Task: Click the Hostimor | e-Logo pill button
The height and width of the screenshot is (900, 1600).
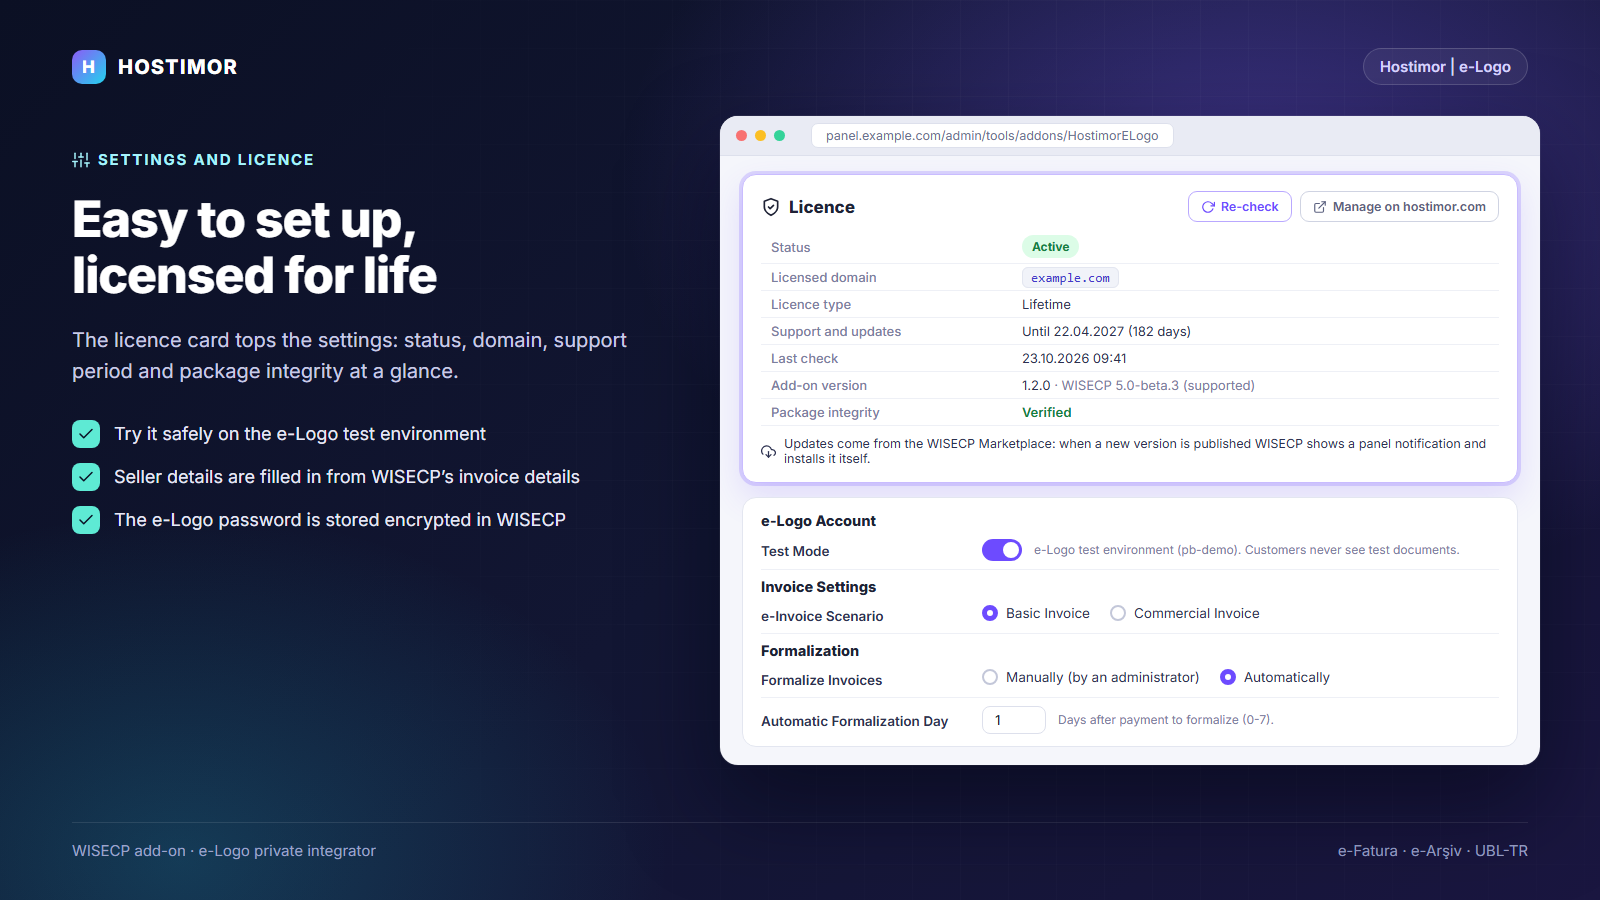Action: (x=1445, y=67)
